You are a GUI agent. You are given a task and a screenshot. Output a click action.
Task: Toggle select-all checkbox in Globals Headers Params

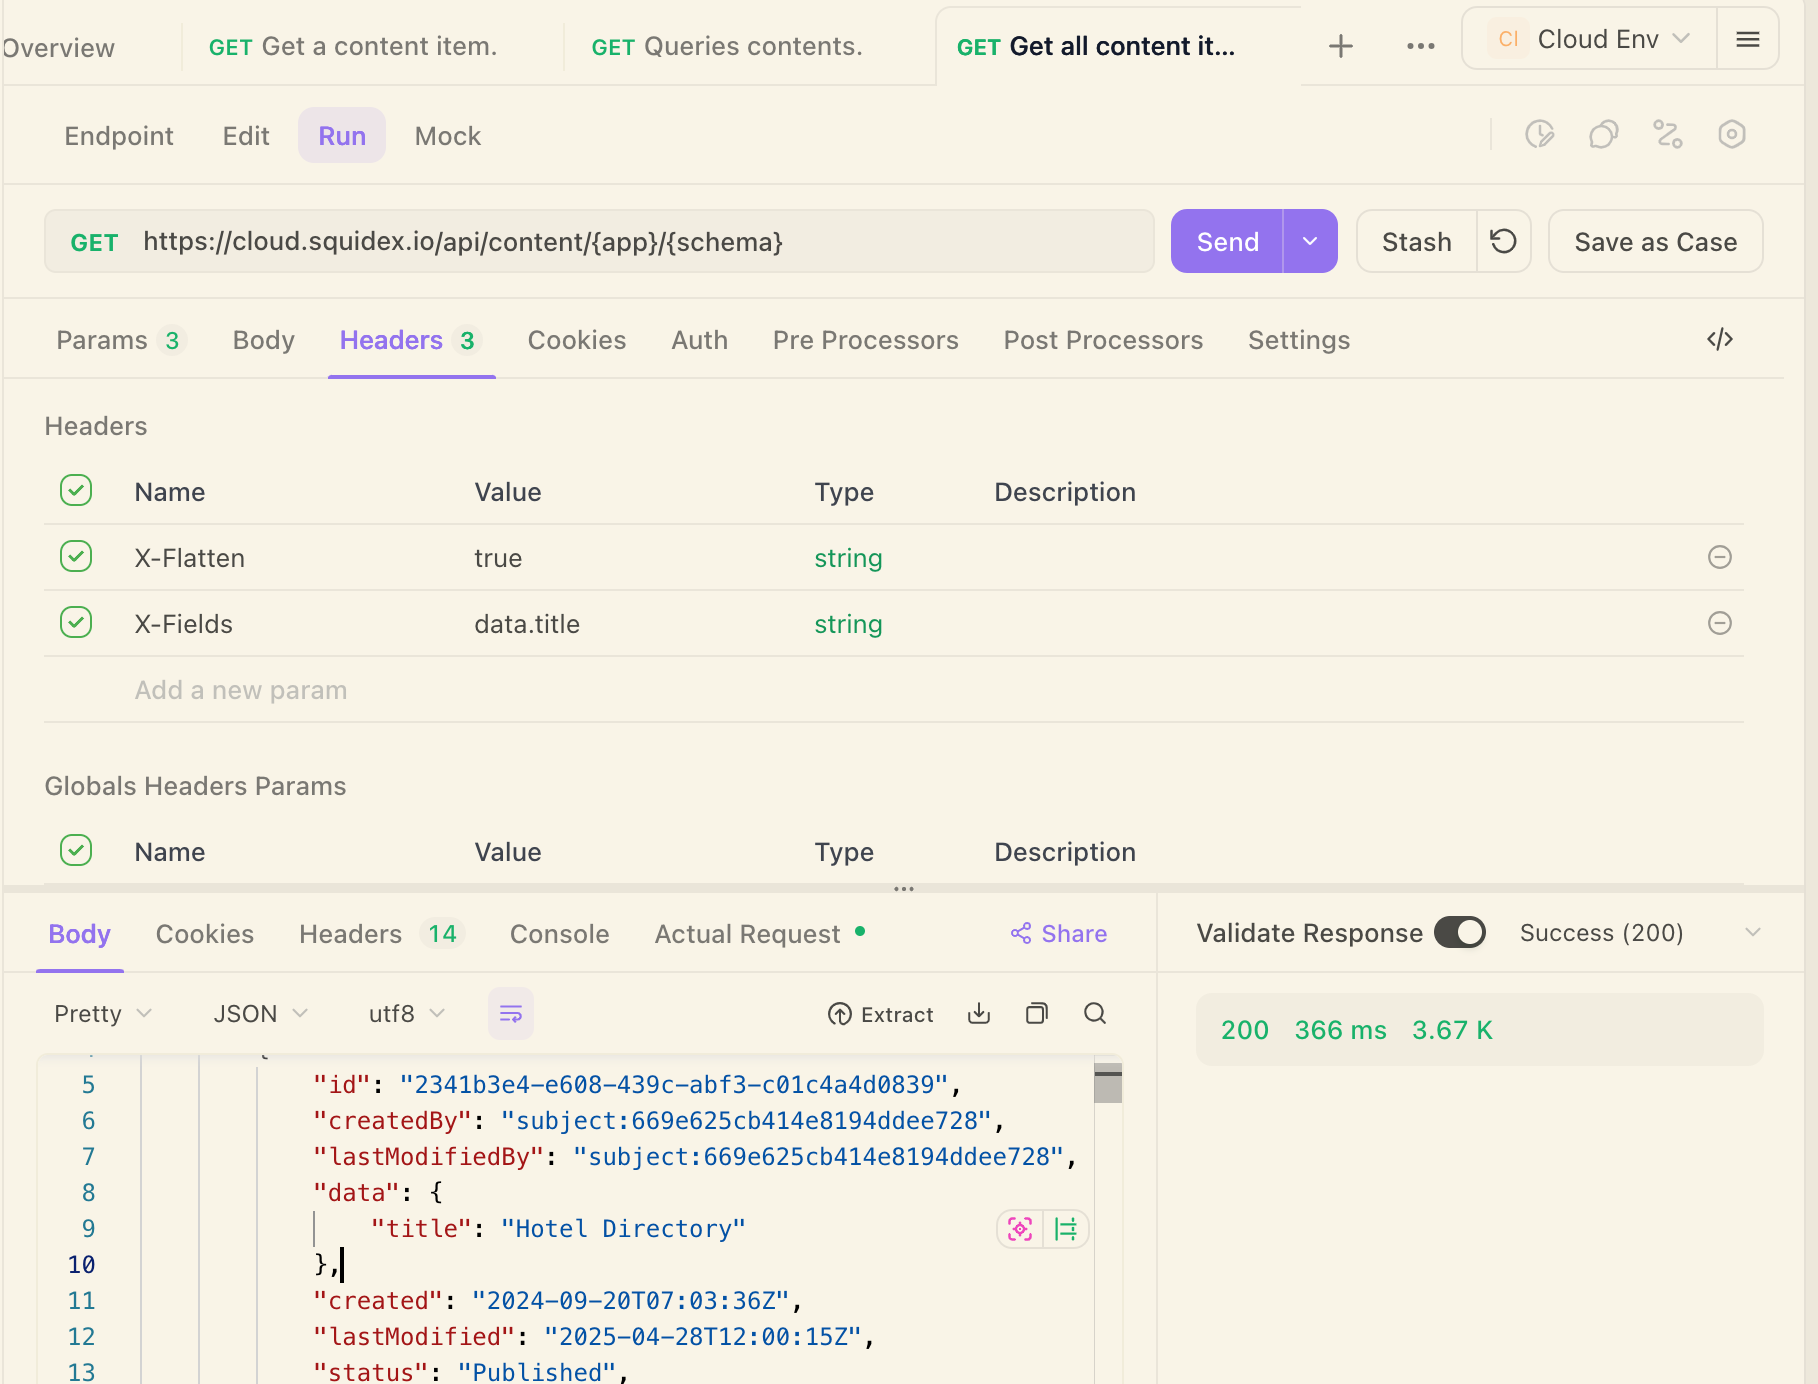[76, 850]
